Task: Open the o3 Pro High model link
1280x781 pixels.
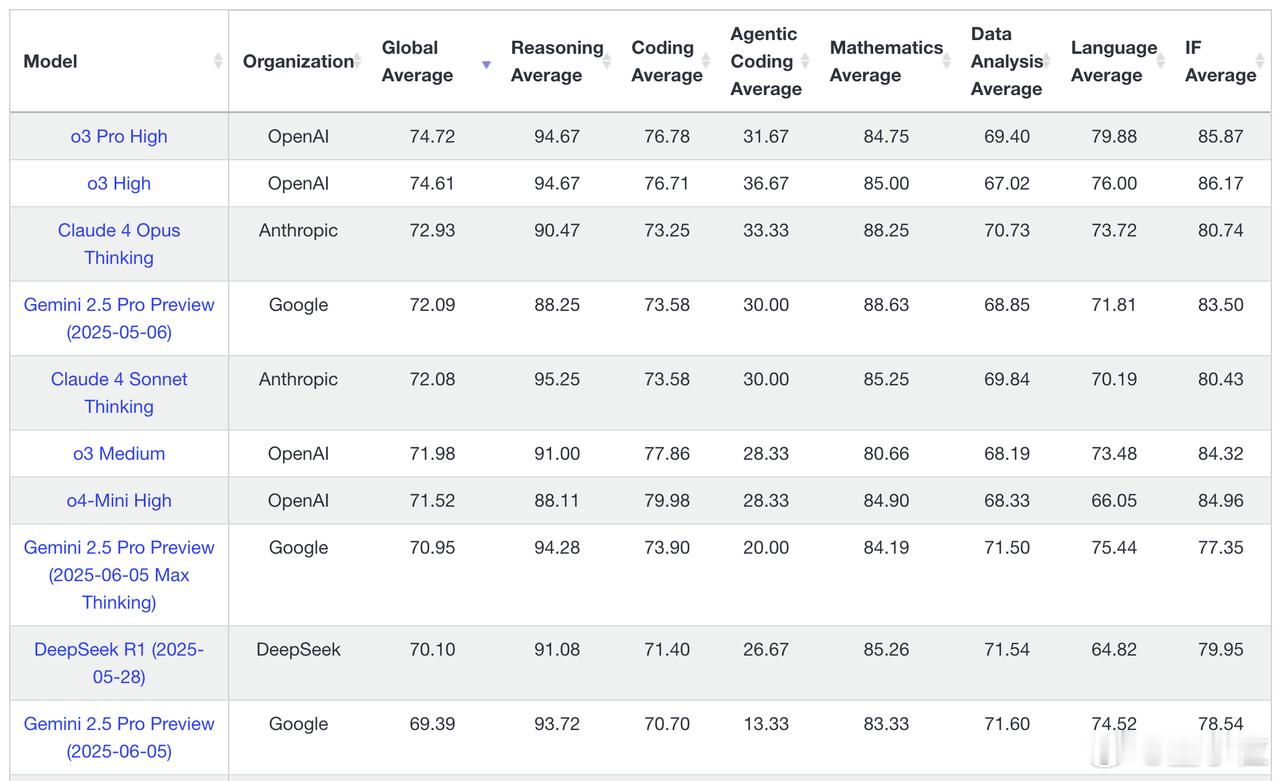Action: pos(119,136)
